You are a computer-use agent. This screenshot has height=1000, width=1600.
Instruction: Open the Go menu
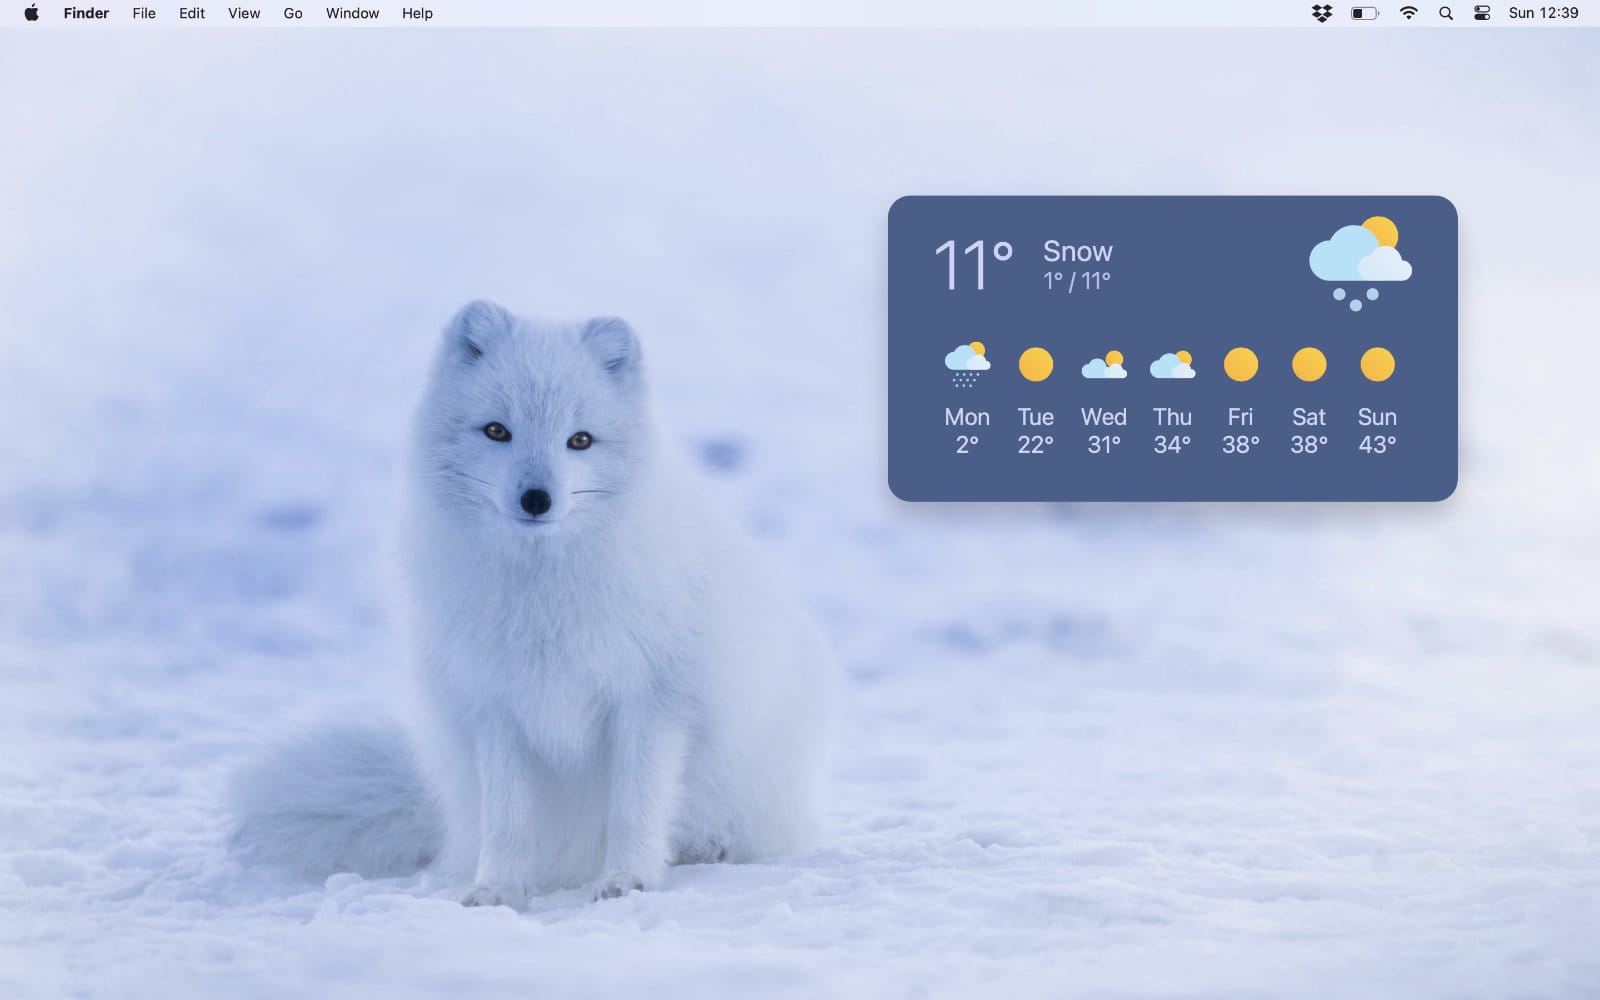pos(293,13)
